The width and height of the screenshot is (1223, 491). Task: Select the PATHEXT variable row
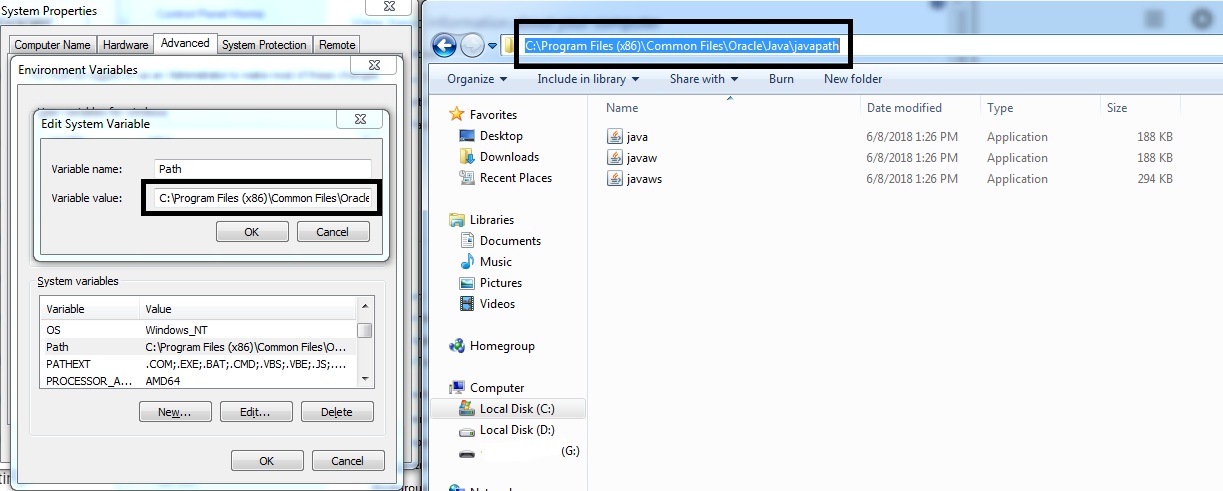[x=198, y=364]
